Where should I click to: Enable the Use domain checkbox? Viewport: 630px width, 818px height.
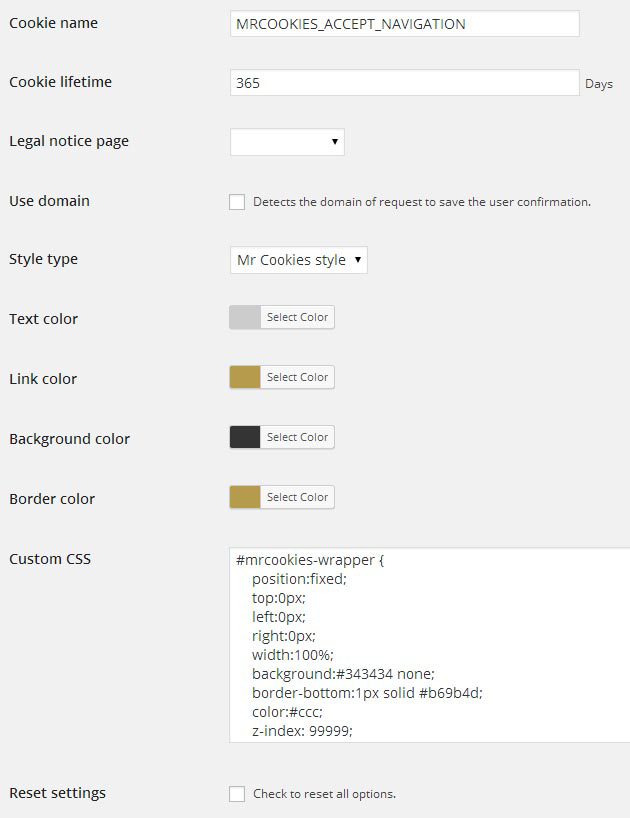click(x=237, y=202)
